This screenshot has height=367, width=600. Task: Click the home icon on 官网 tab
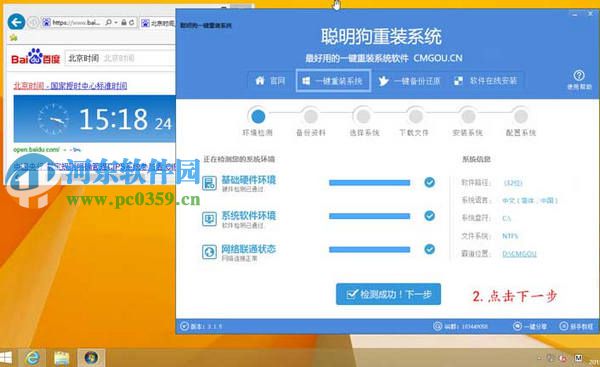(x=260, y=81)
